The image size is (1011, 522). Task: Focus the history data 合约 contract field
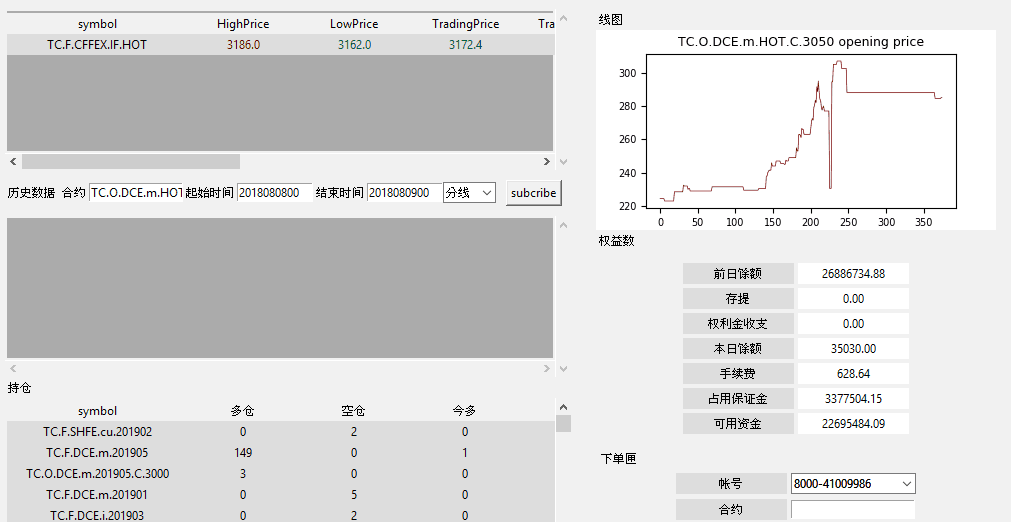pos(136,192)
